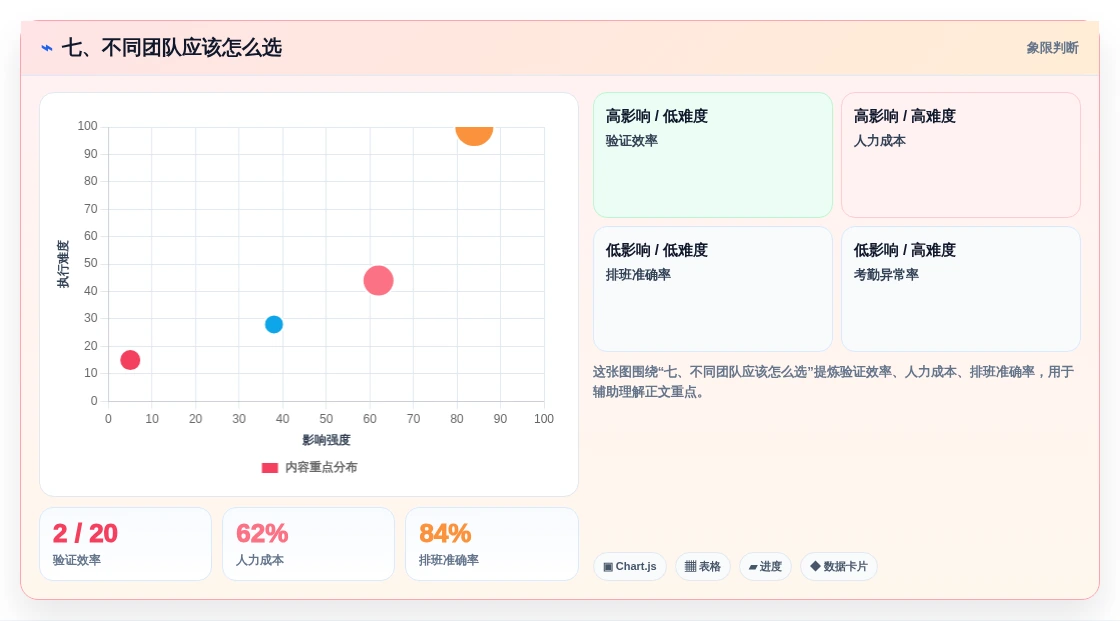This screenshot has height=621, width=1120.
Task: Click the Chart.js tag chip
Action: coord(630,567)
